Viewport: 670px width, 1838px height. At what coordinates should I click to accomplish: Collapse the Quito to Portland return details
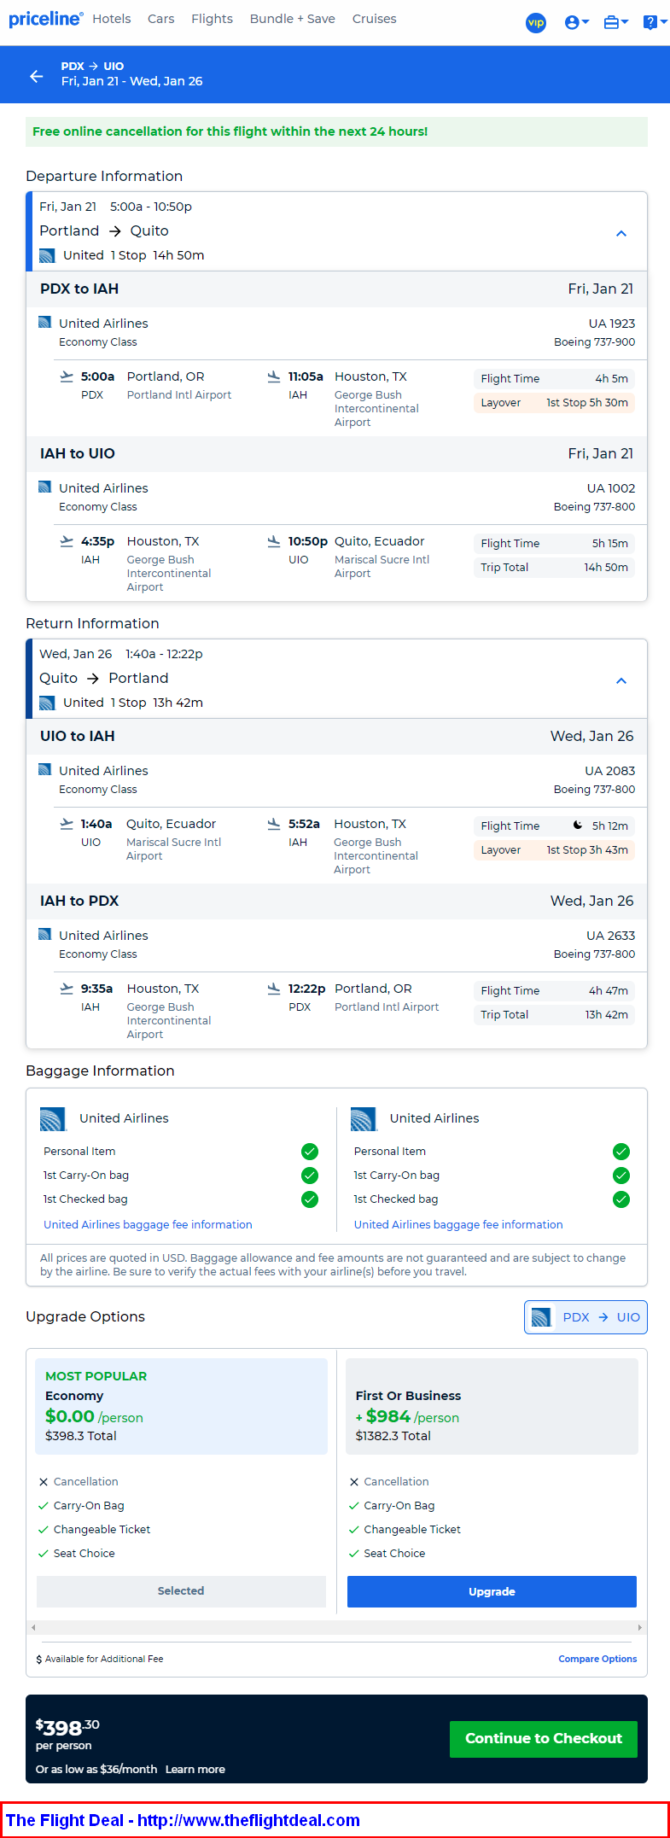point(621,680)
